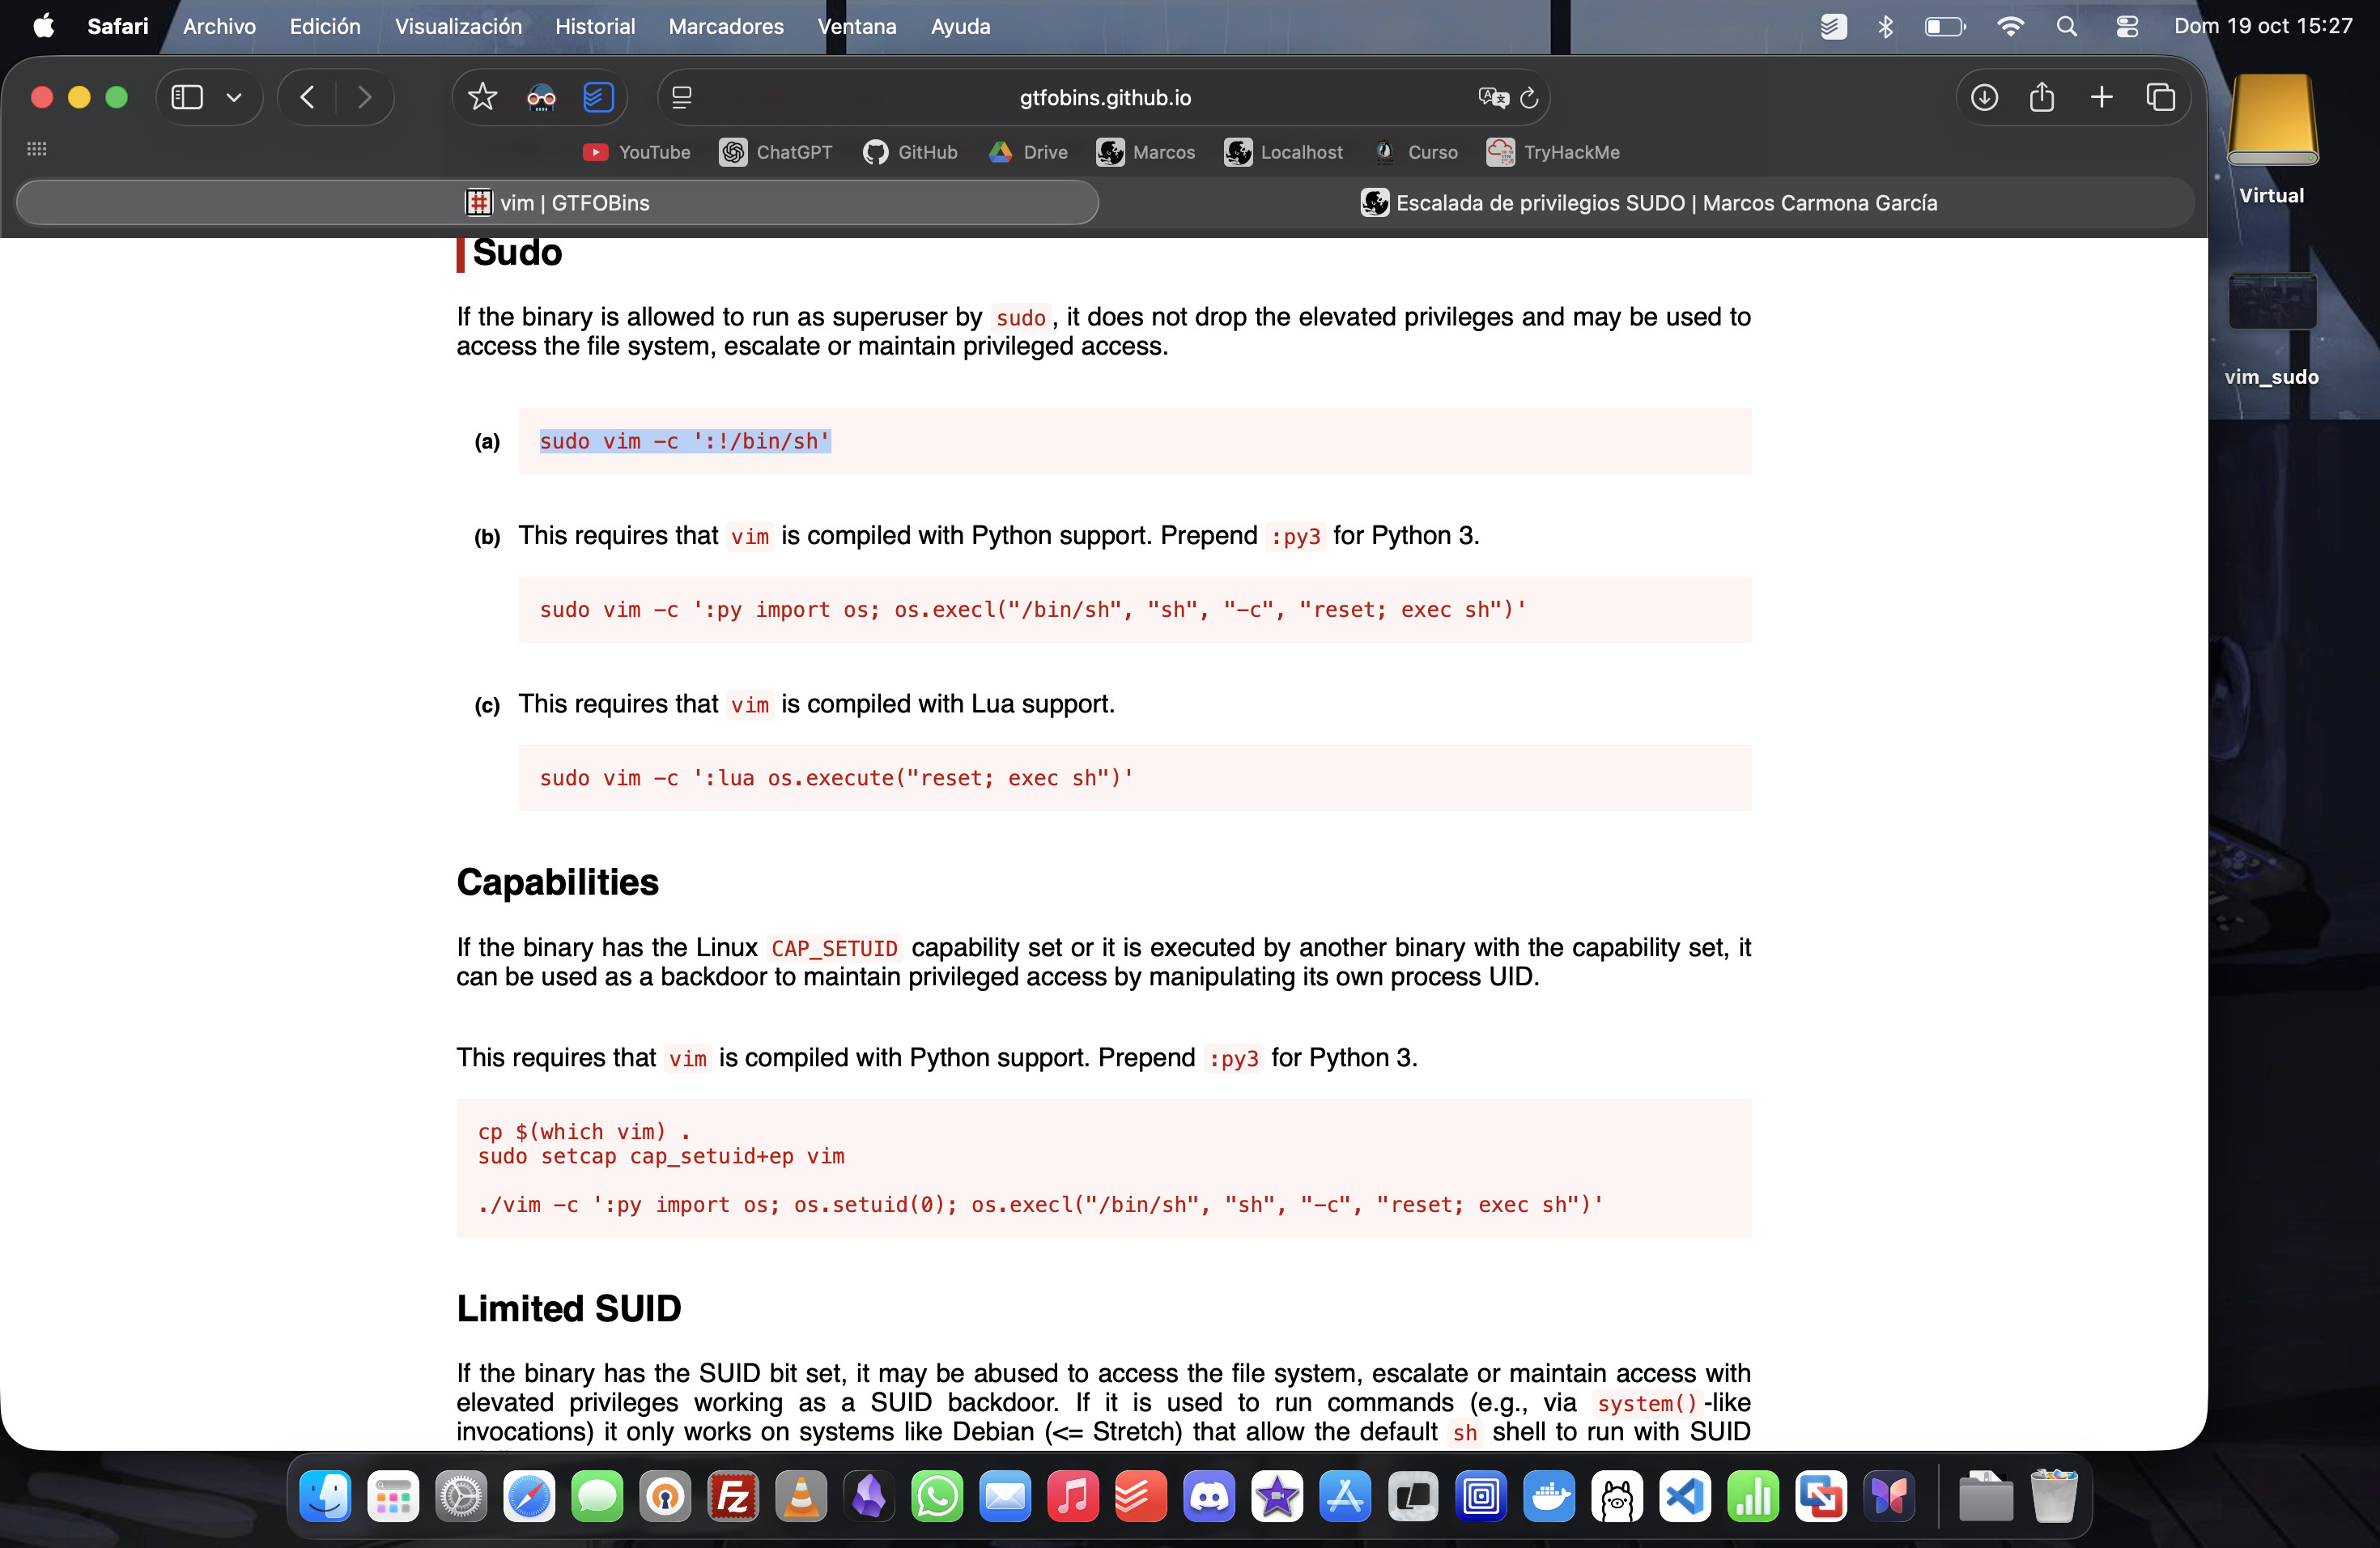Click the translate page icon in address bar

click(1492, 98)
